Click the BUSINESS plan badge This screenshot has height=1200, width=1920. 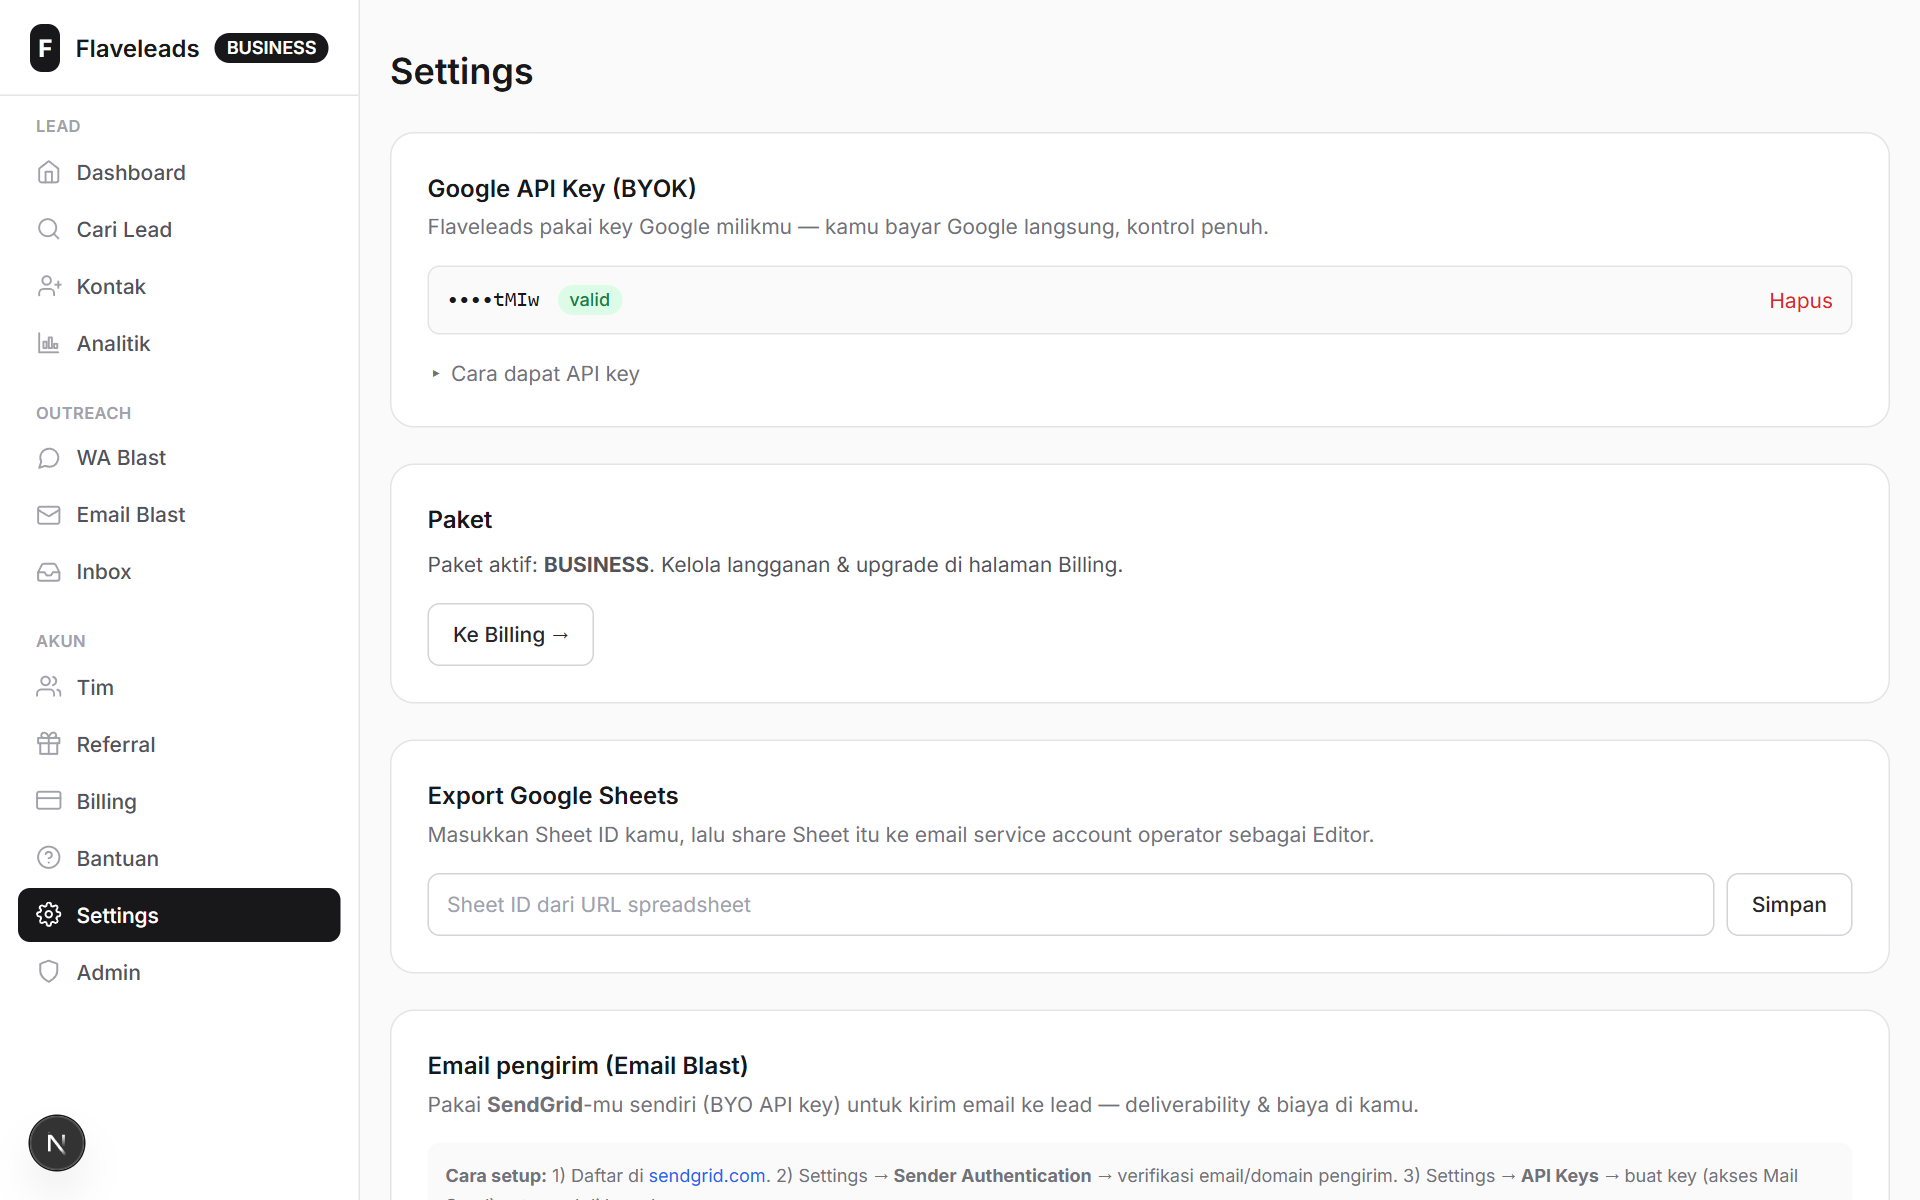[271, 48]
